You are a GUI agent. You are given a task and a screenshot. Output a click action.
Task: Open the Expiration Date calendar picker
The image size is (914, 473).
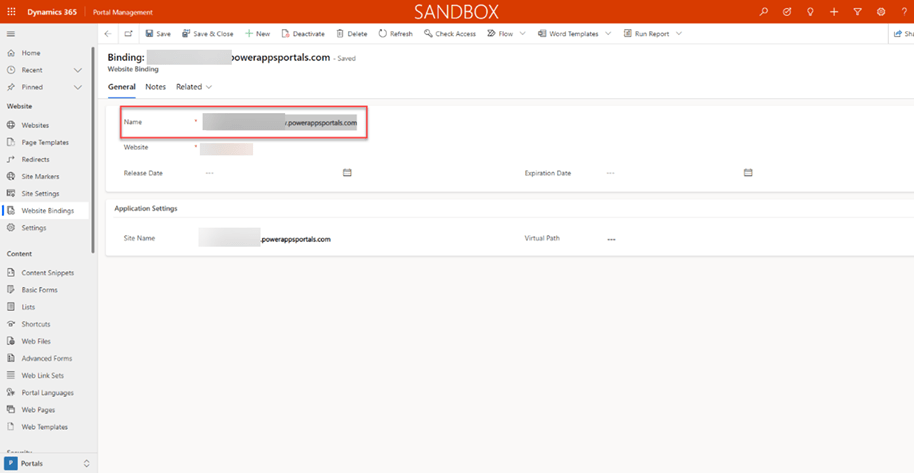click(748, 173)
